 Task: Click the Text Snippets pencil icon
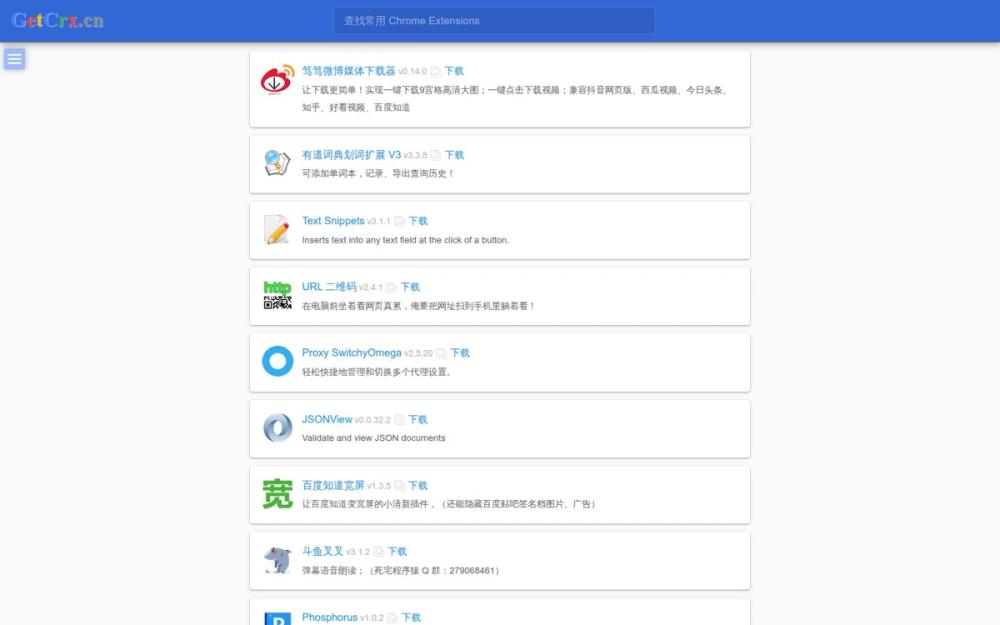click(x=275, y=229)
